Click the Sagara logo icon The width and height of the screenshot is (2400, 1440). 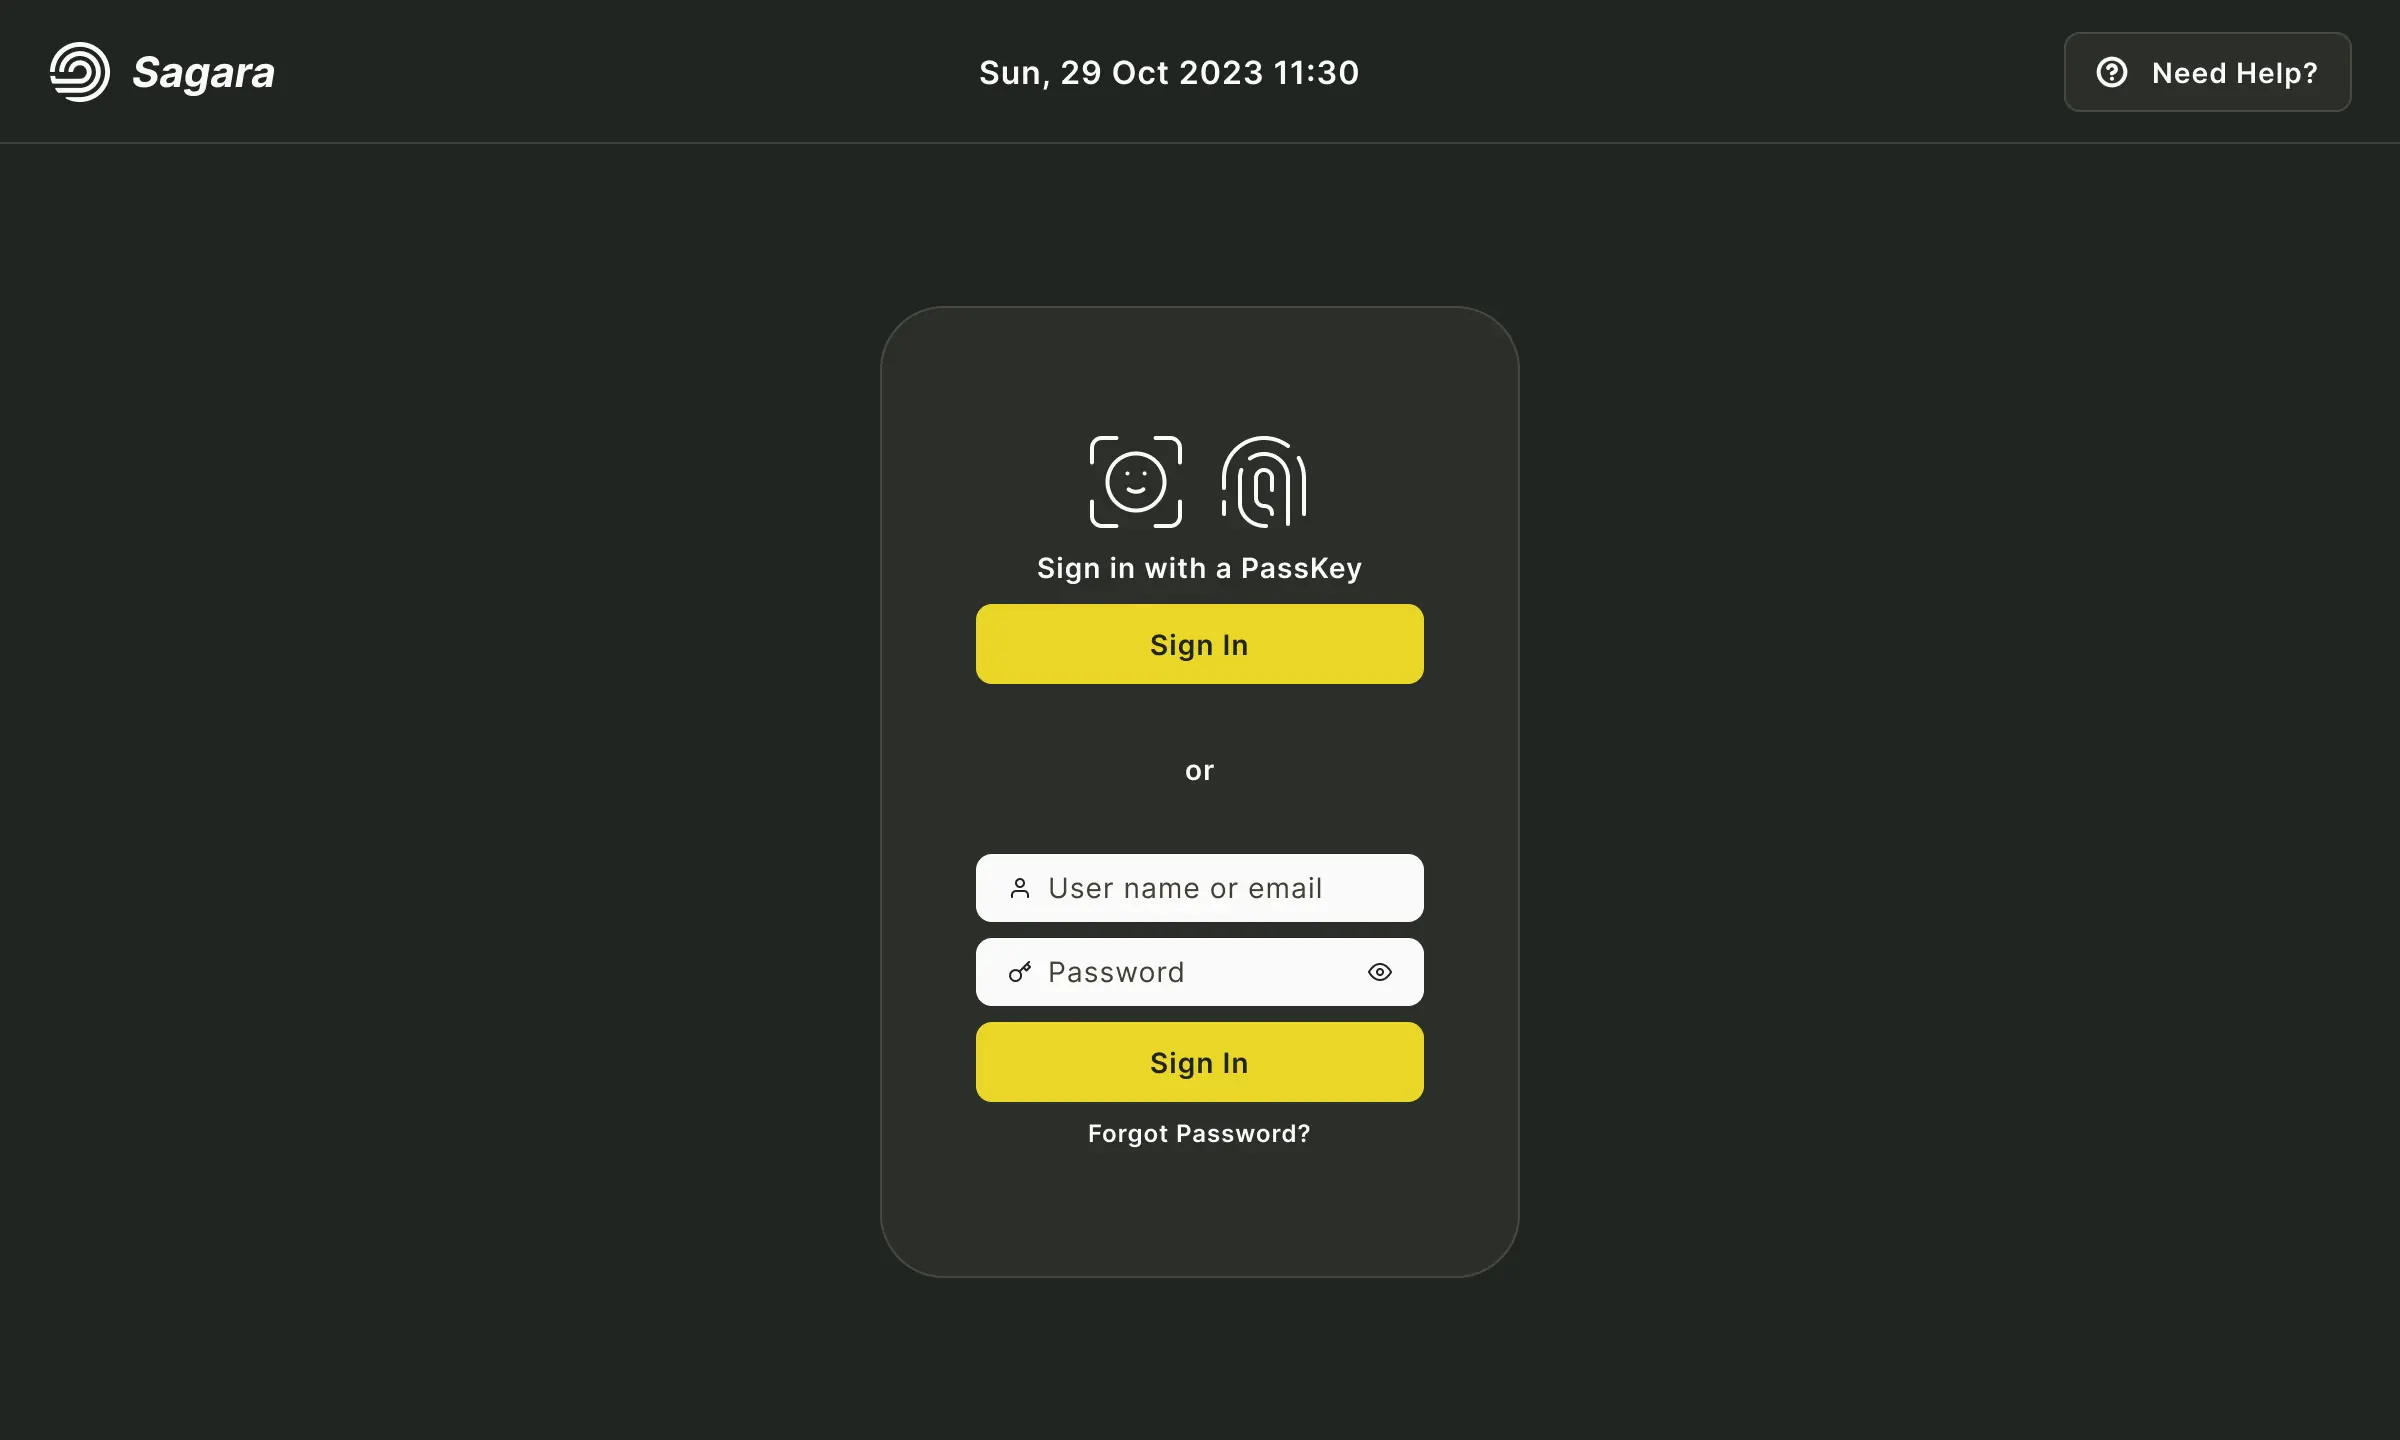[77, 72]
